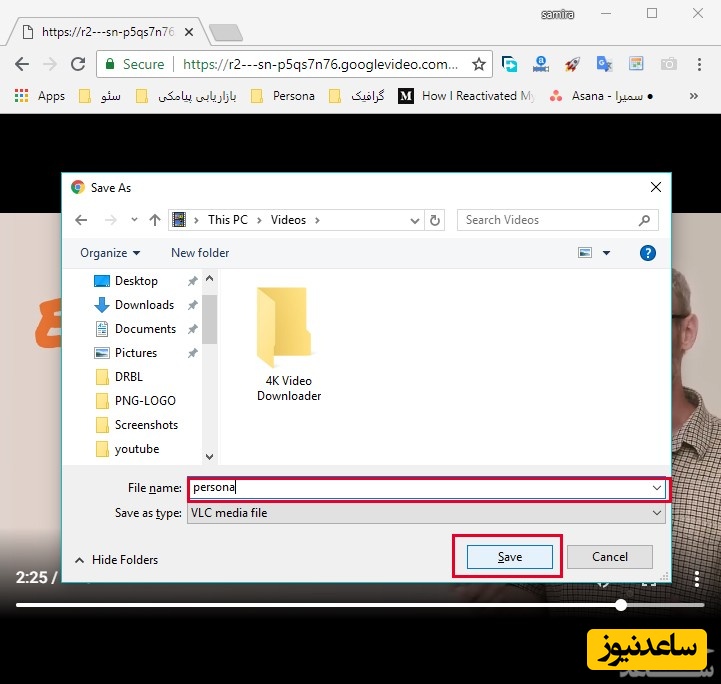Click the New folder option
The height and width of the screenshot is (684, 721).
(x=200, y=253)
